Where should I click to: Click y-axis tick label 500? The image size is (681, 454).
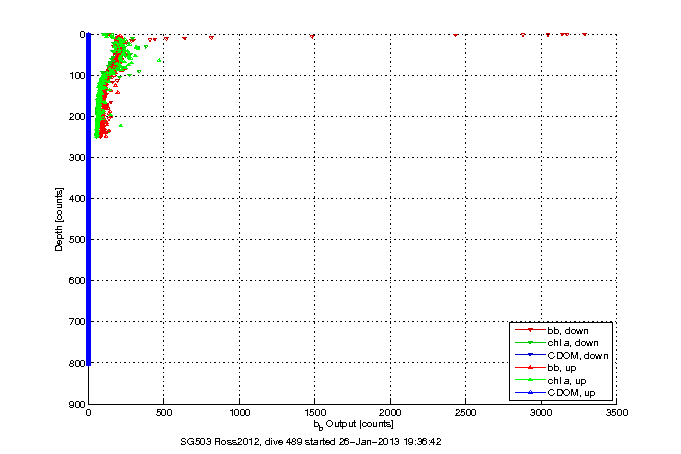76,239
